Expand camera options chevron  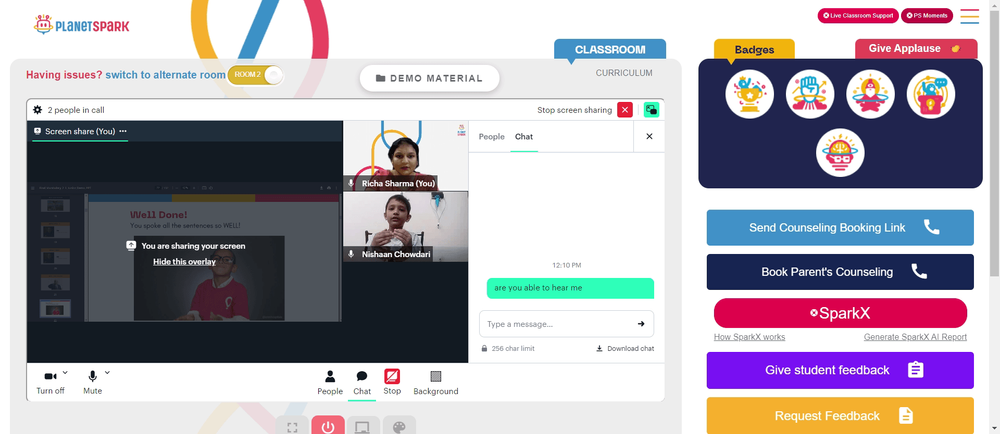point(65,373)
